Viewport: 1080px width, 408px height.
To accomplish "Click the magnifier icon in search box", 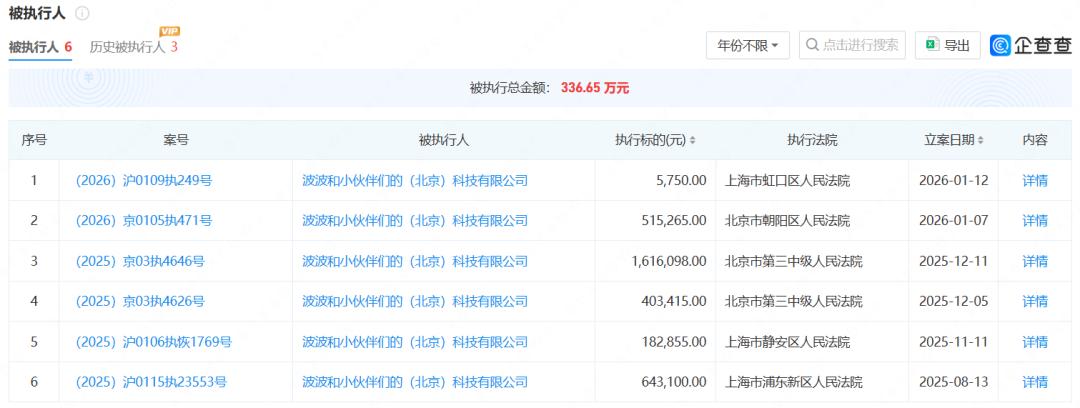I will tap(813, 45).
